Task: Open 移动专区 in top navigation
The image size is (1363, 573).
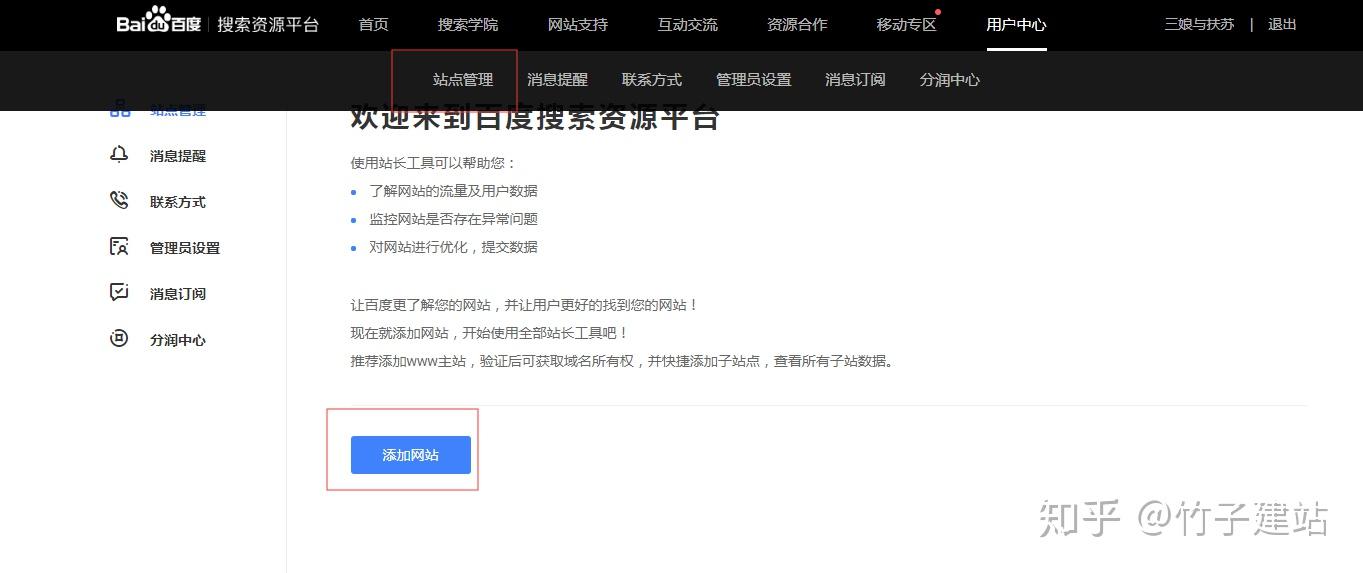Action: tap(907, 25)
